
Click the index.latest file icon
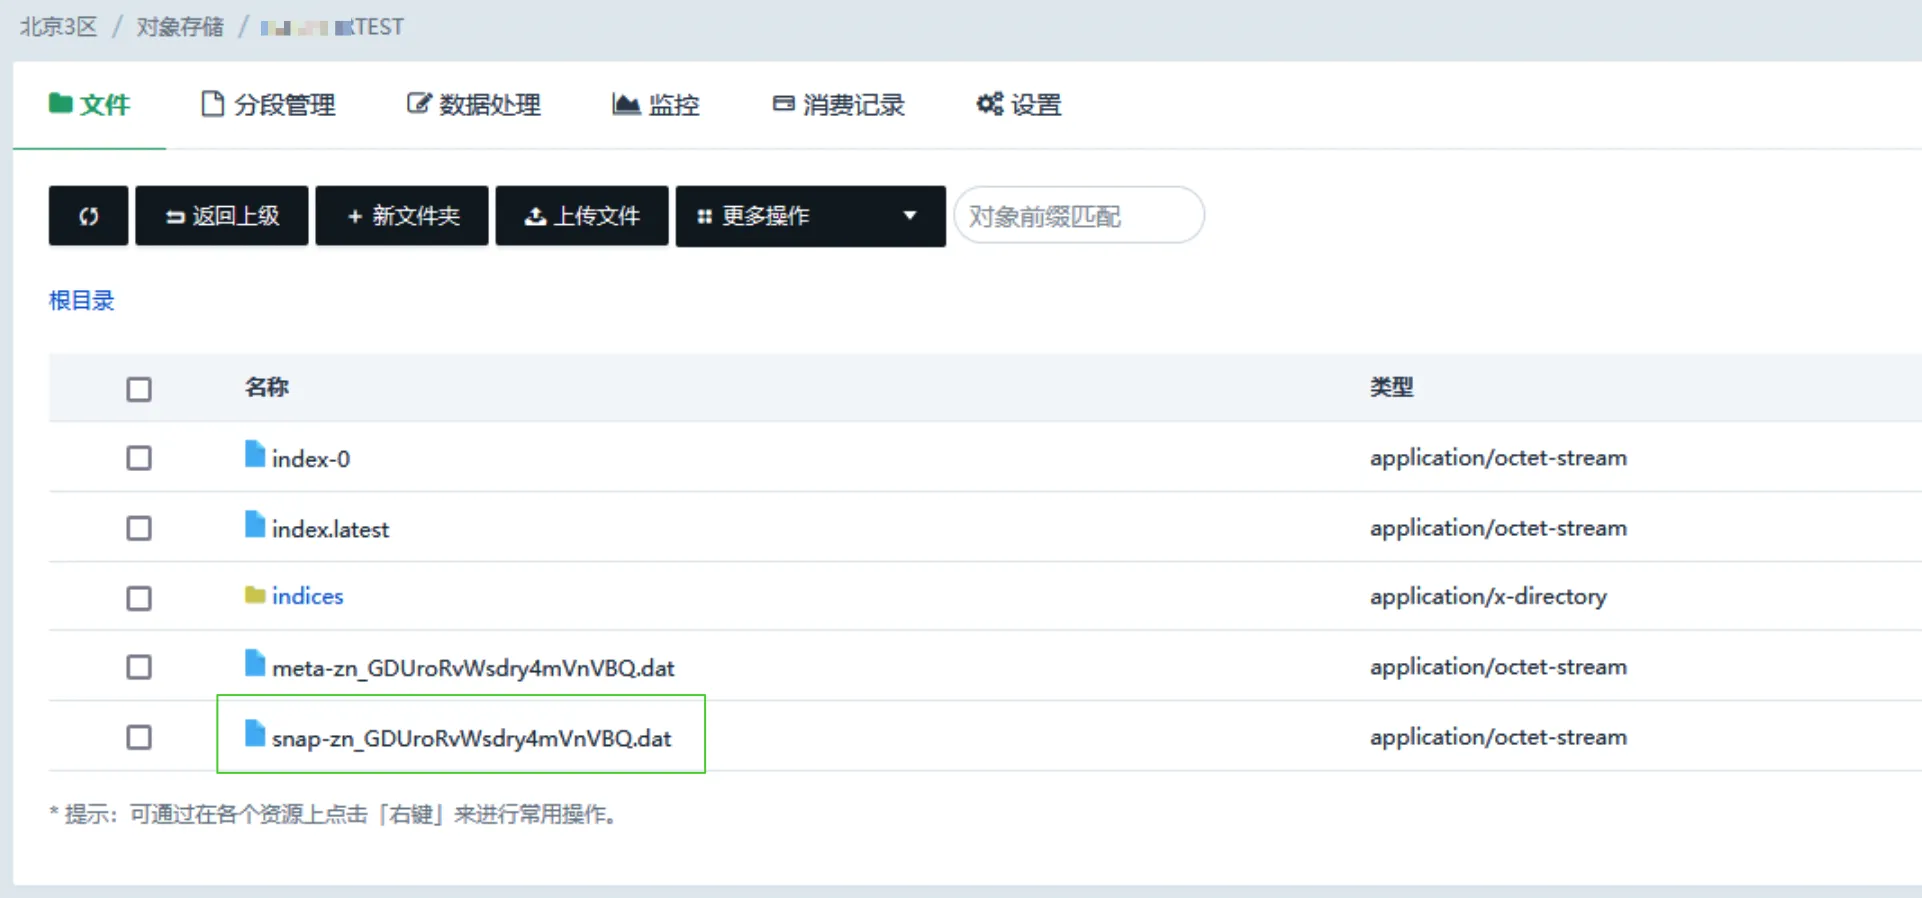(x=255, y=526)
